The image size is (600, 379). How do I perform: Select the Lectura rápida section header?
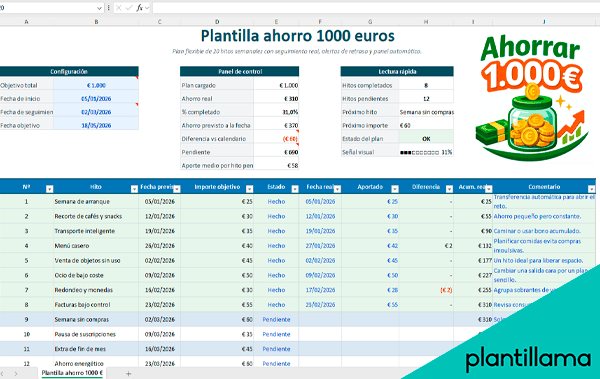pos(397,72)
